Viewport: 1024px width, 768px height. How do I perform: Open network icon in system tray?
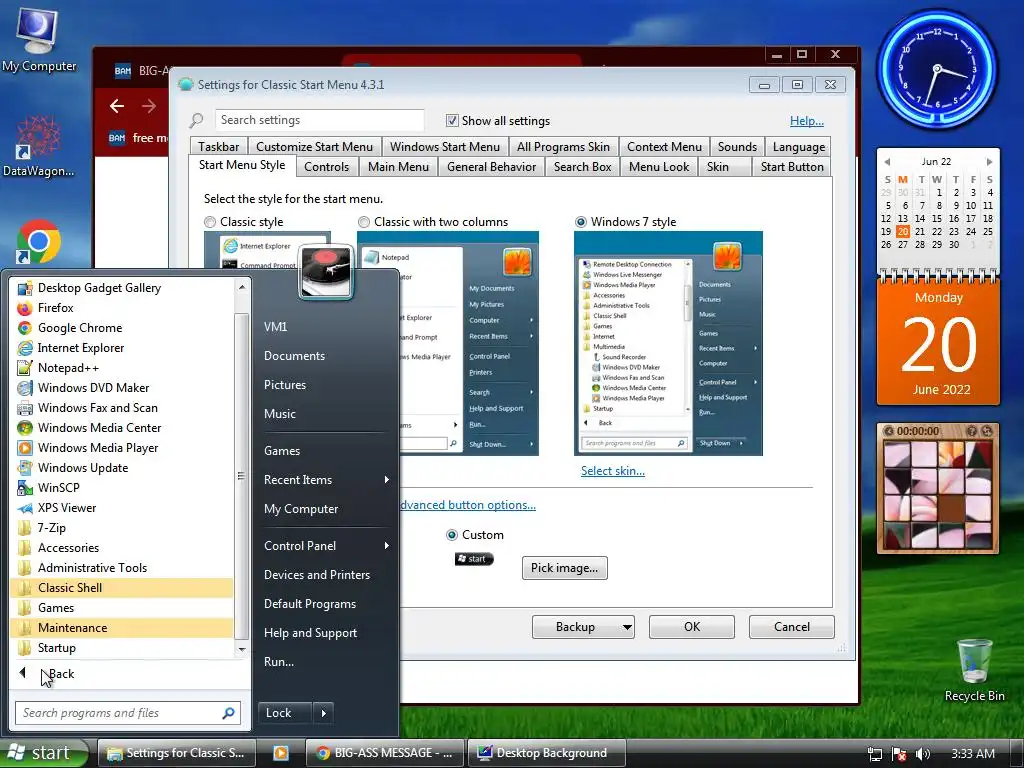click(875, 754)
